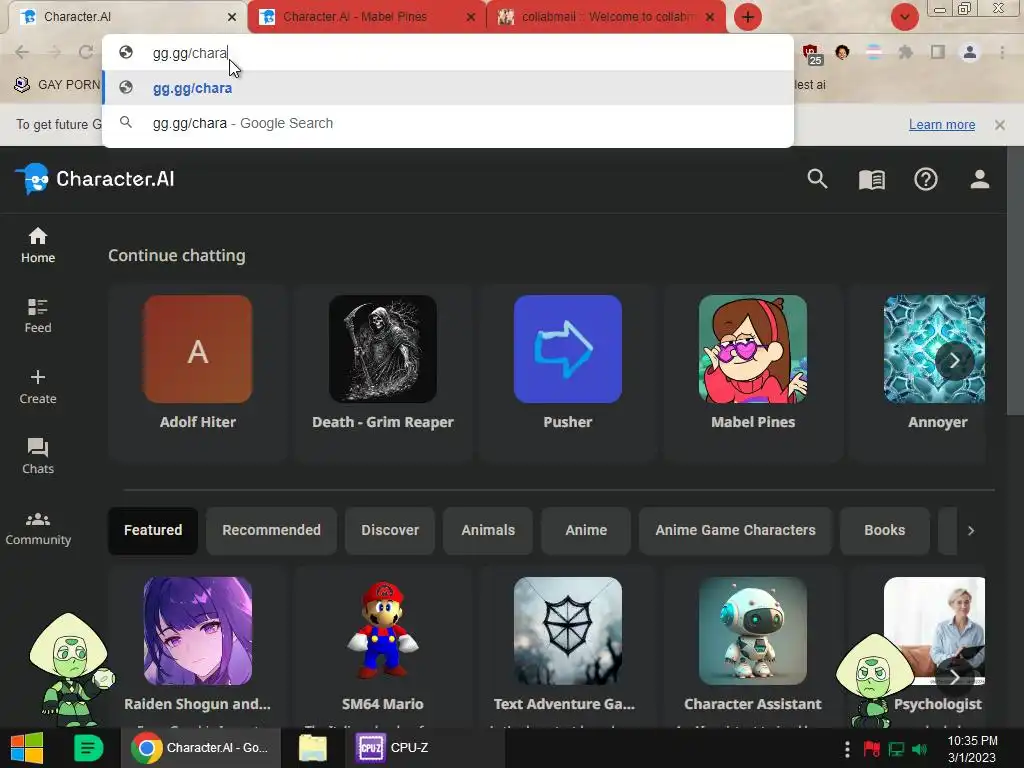Open the tab search dropdown arrow
1024x768 pixels.
[x=904, y=17]
